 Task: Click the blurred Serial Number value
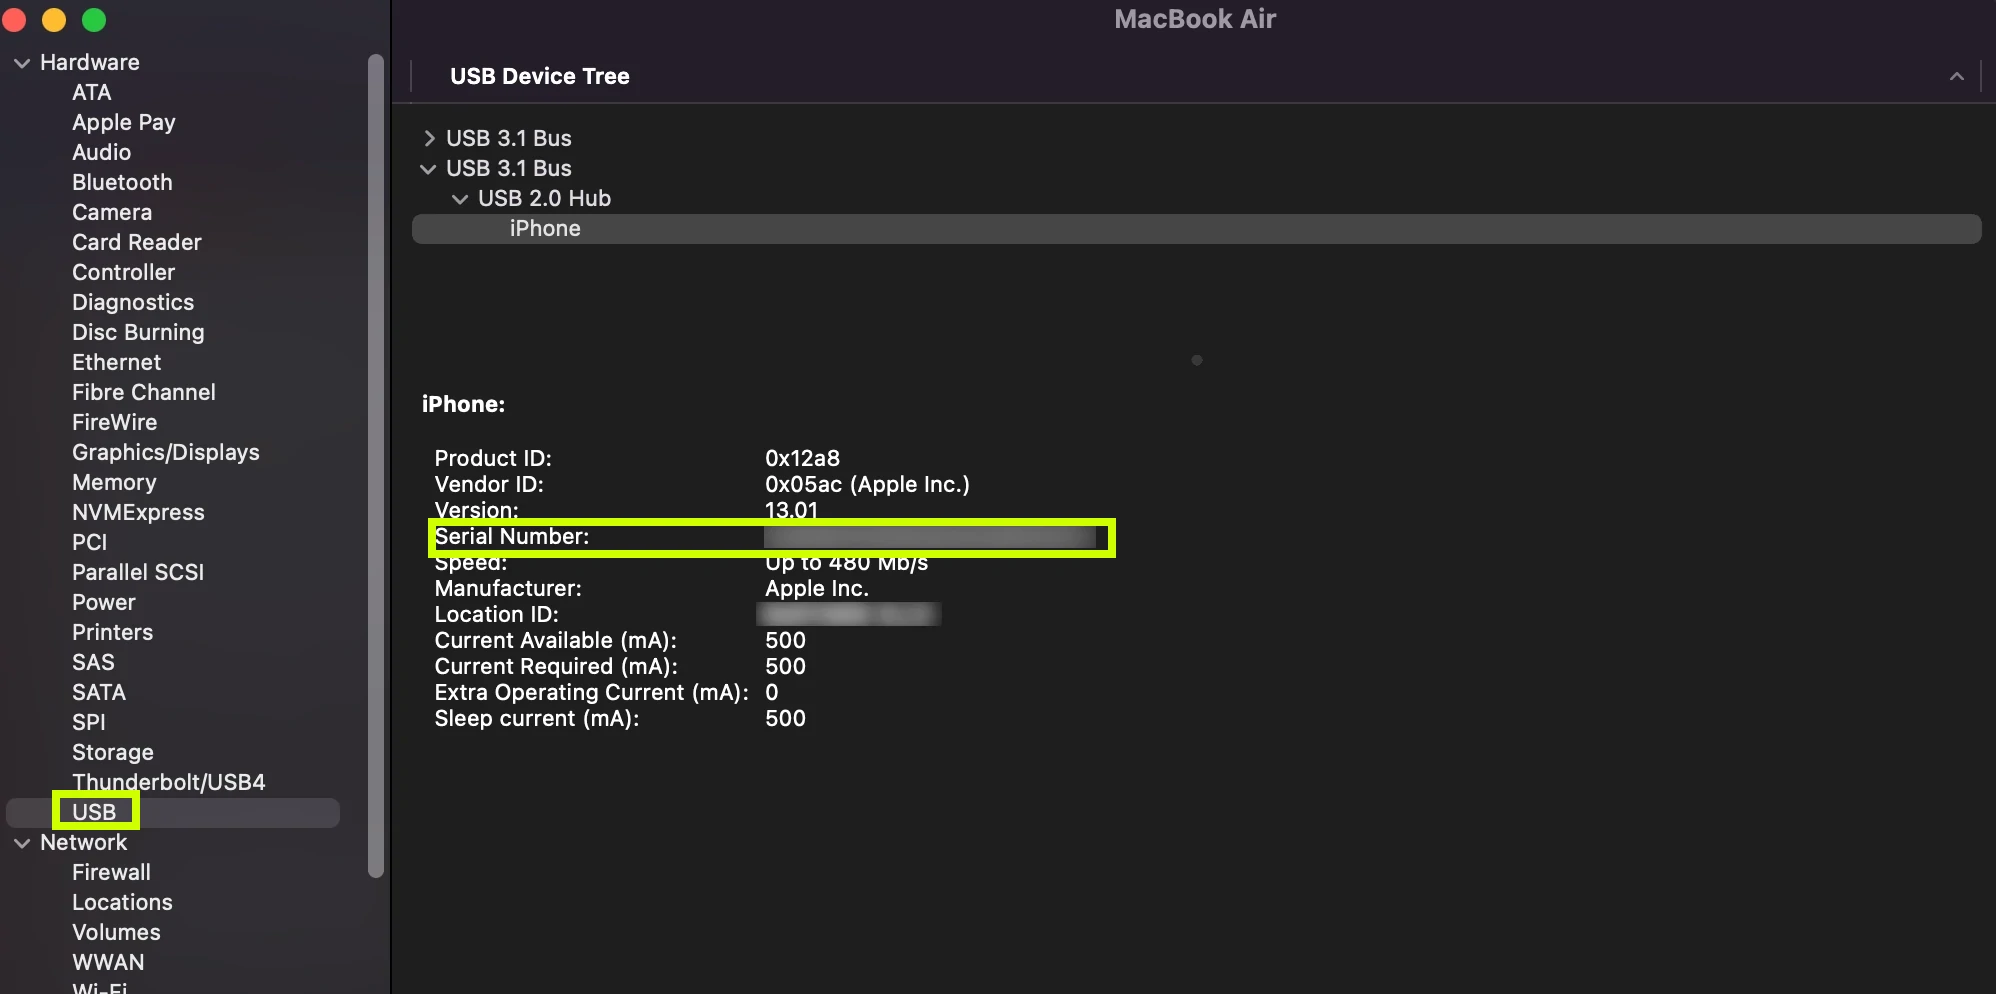tap(930, 537)
